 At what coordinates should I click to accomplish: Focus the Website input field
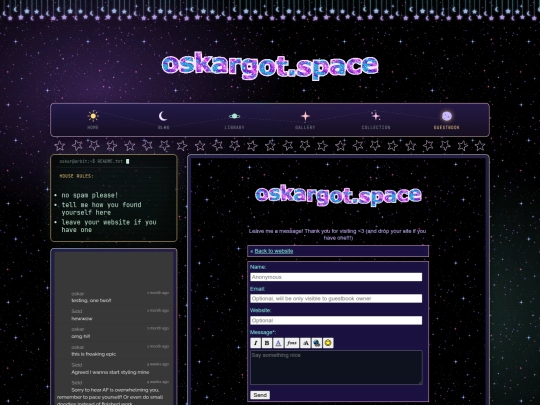[336, 320]
